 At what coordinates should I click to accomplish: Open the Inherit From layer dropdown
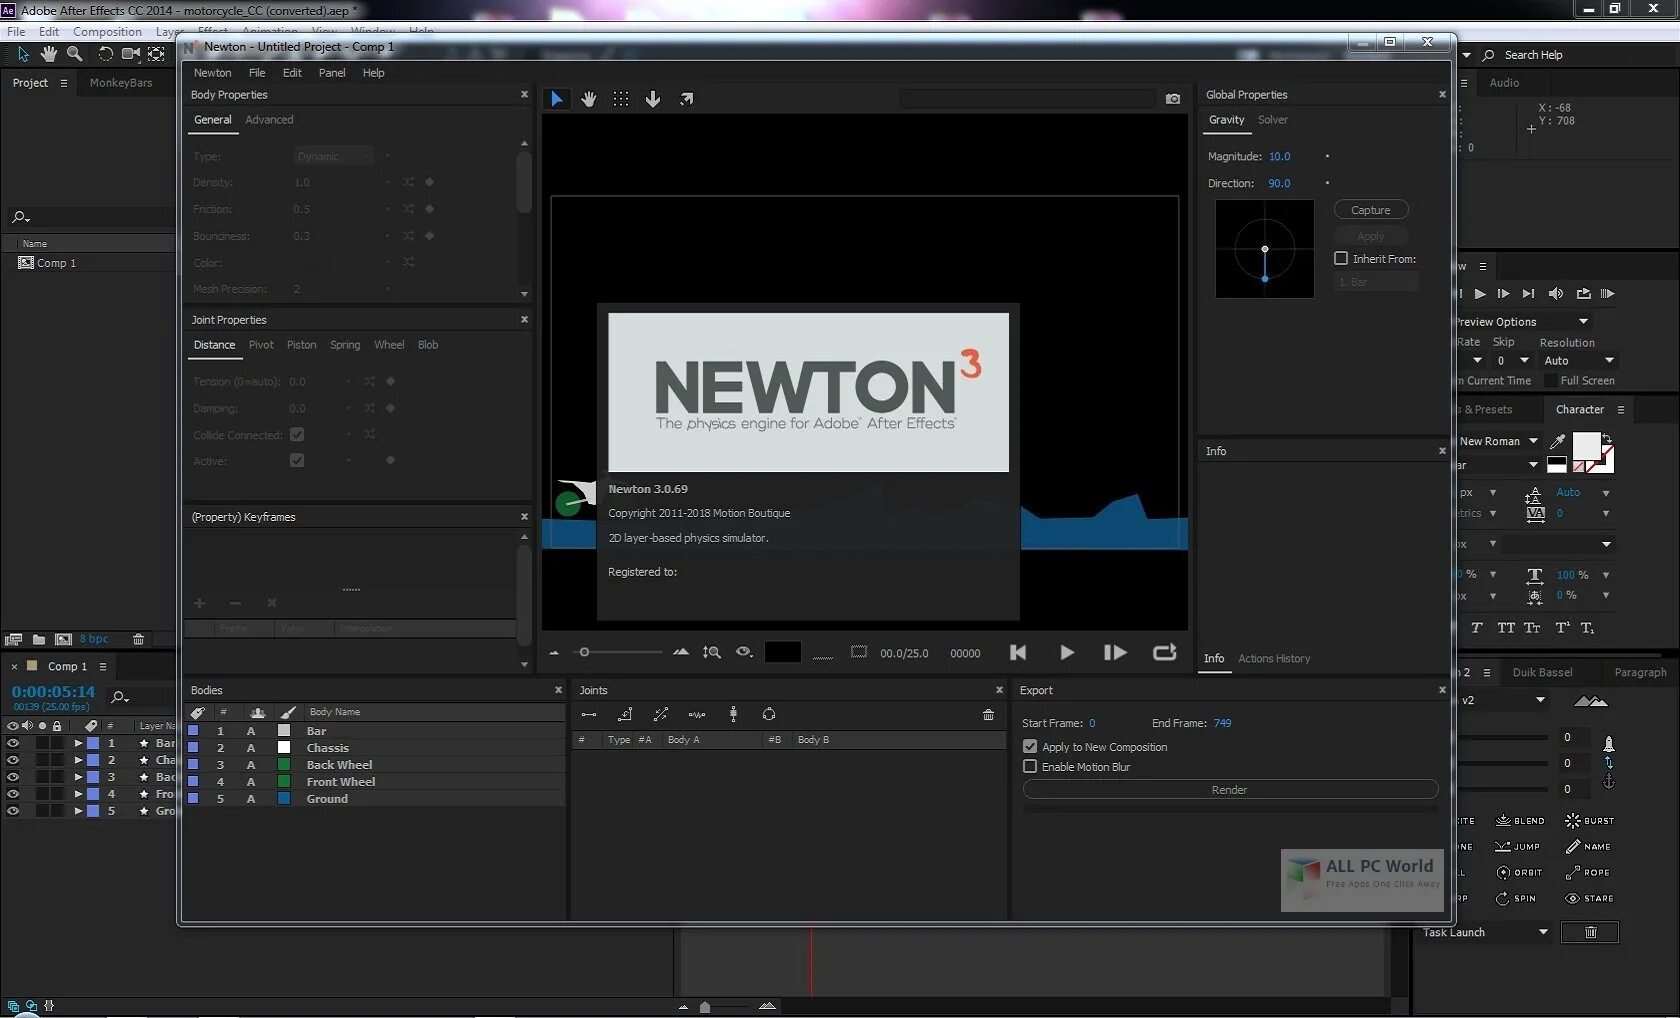[1376, 282]
